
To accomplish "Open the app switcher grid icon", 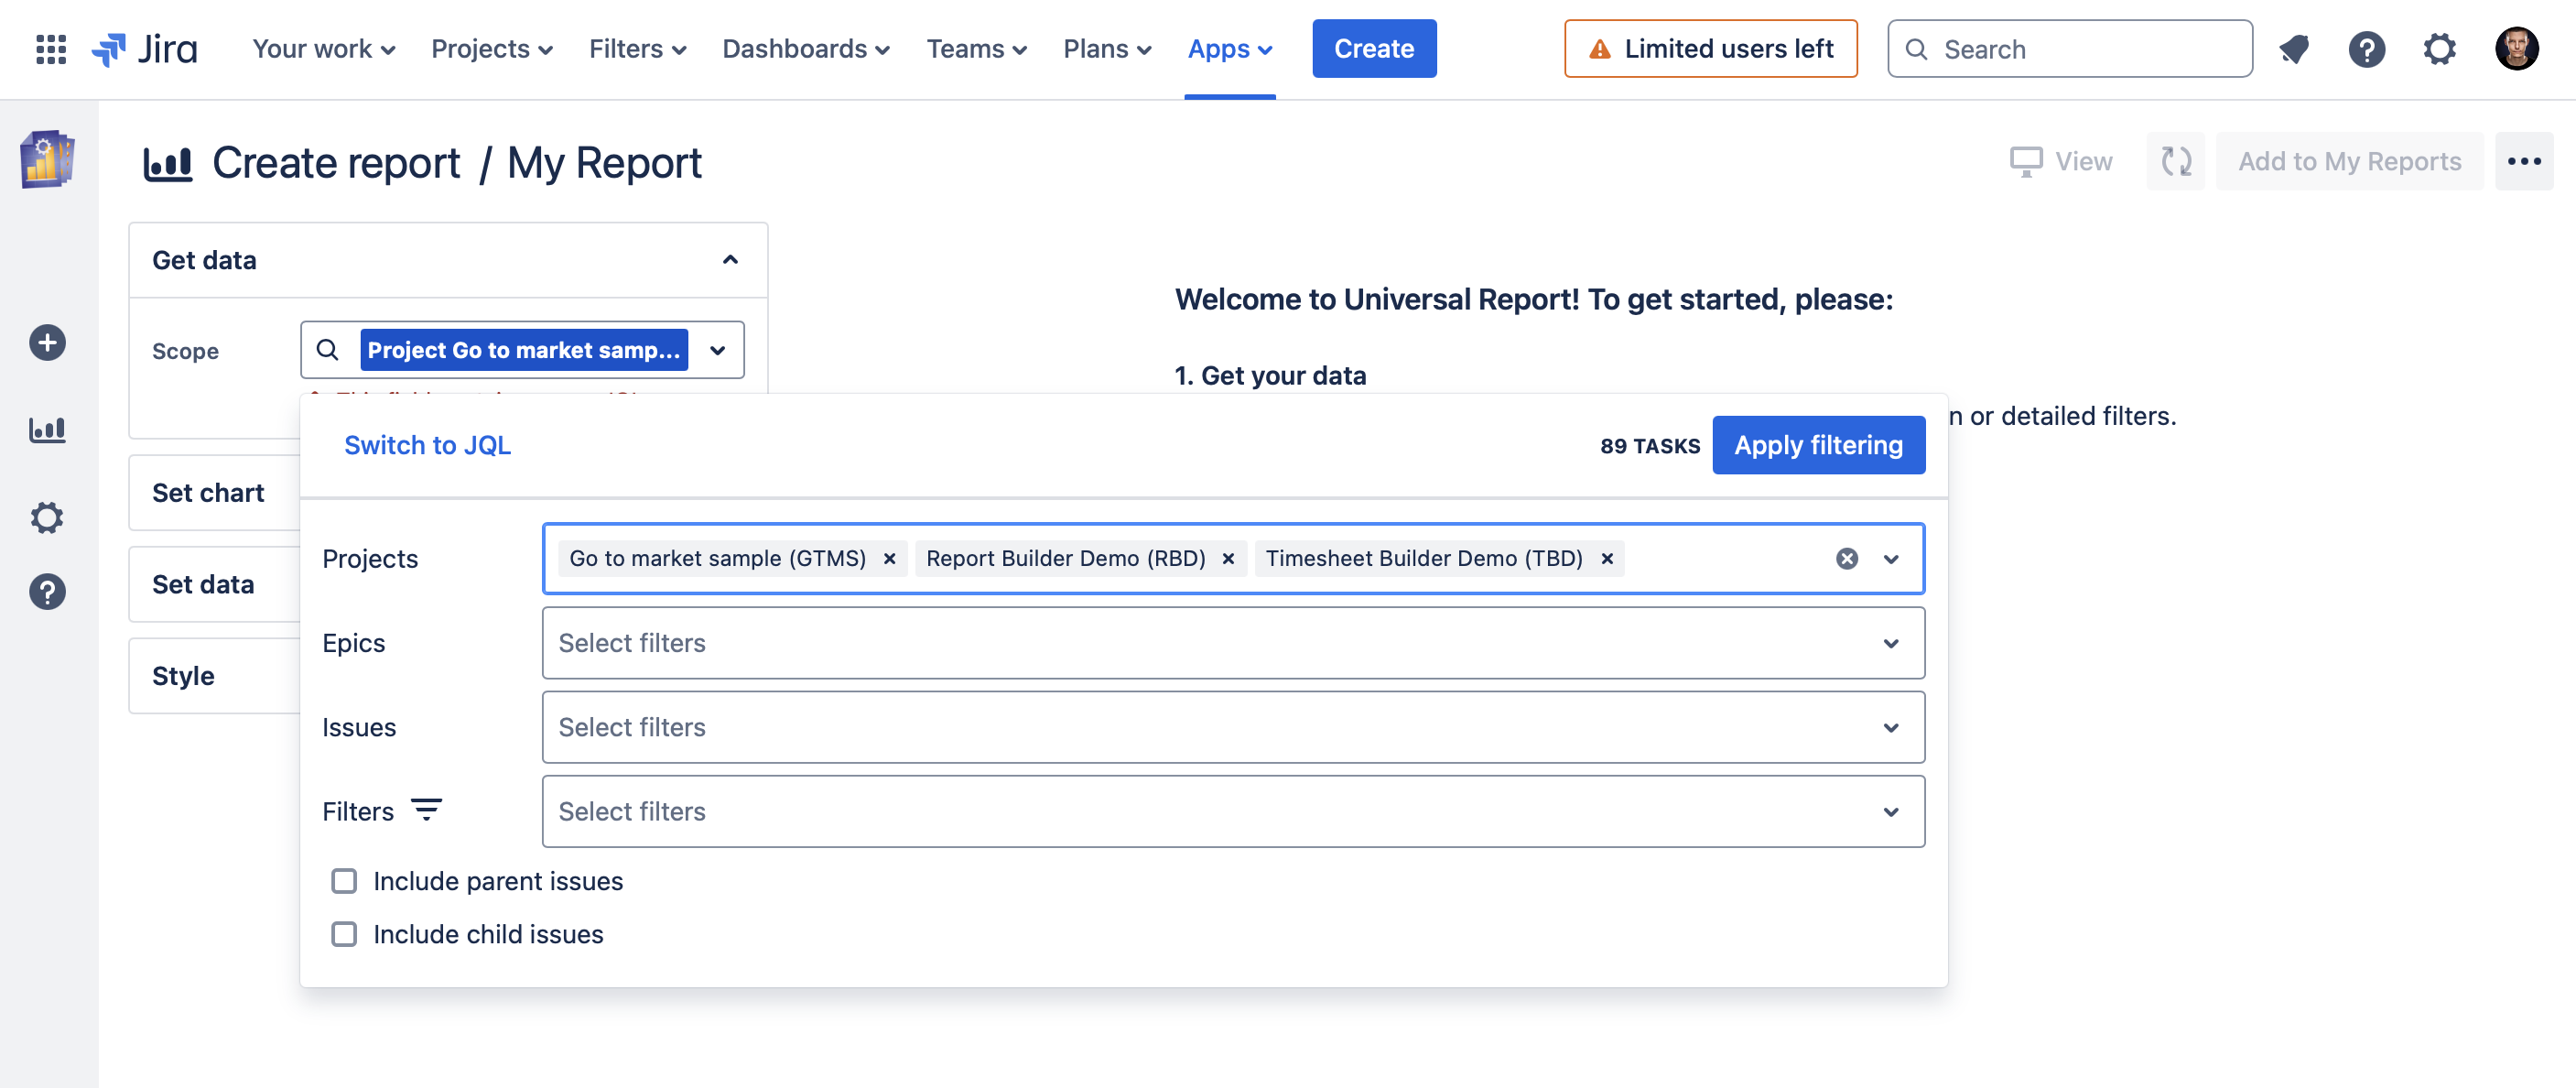I will point(50,49).
